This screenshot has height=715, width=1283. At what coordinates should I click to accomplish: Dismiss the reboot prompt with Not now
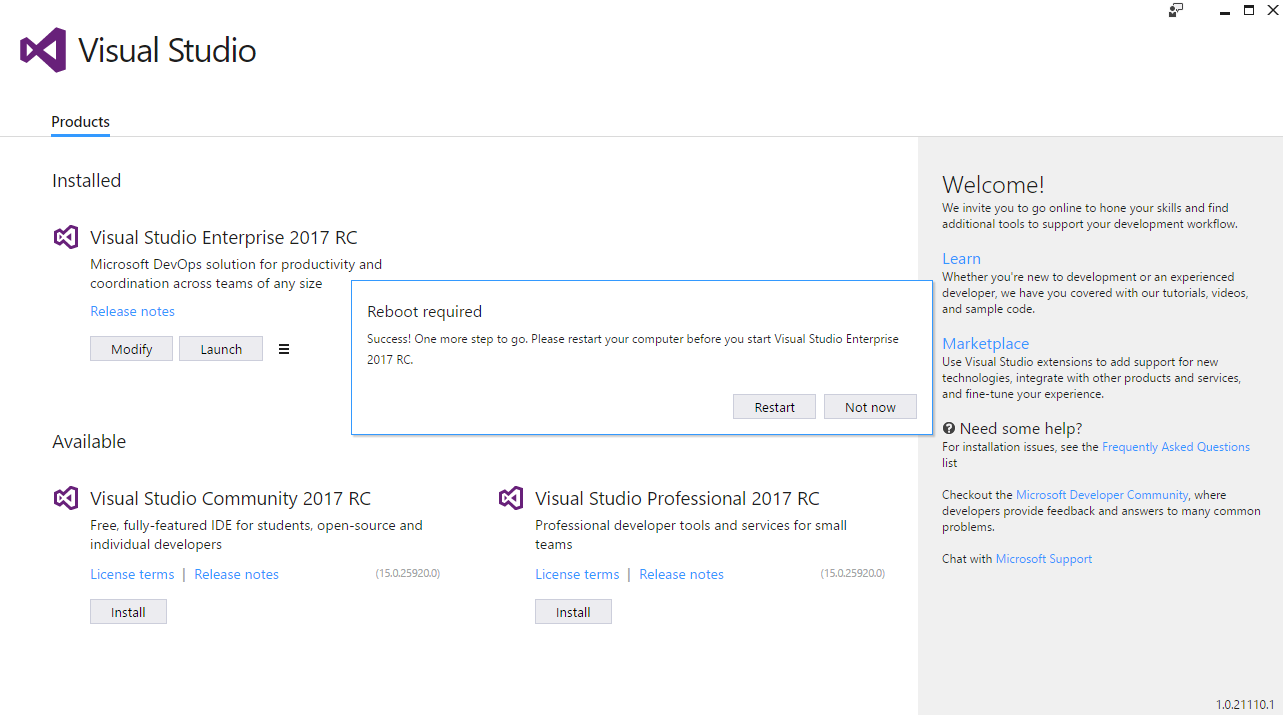coord(869,406)
